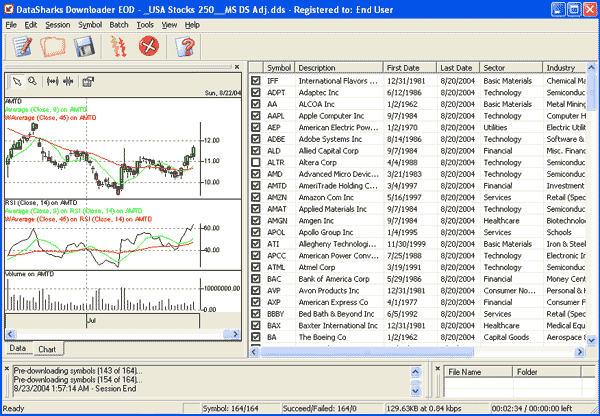Click the symbol table scroll up arrow
The image size is (600, 416).
pyautogui.click(x=591, y=68)
